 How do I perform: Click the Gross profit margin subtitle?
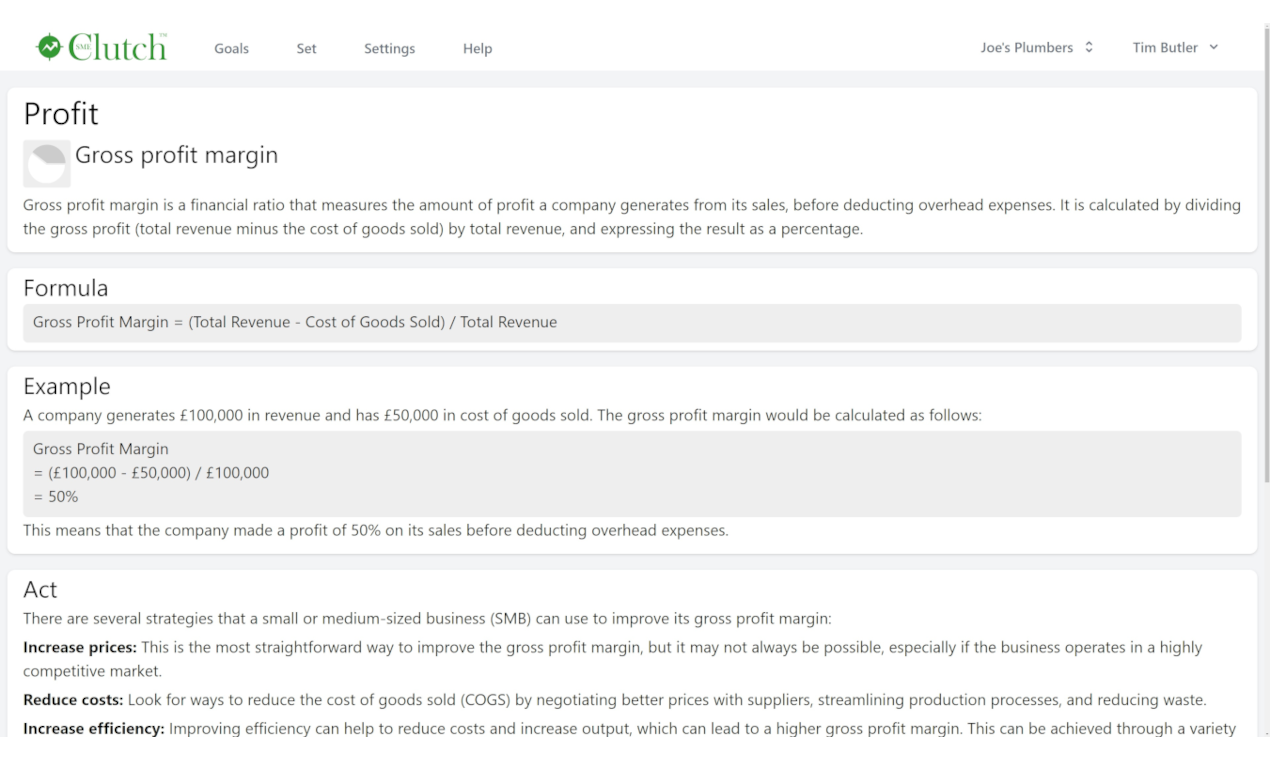point(177,155)
